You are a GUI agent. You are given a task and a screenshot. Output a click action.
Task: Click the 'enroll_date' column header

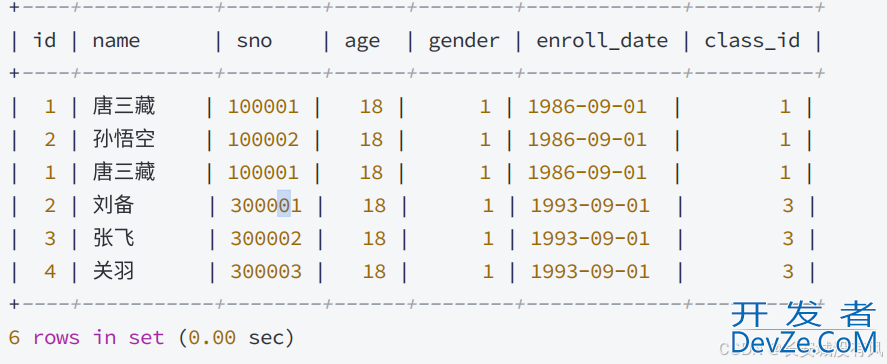[602, 41]
